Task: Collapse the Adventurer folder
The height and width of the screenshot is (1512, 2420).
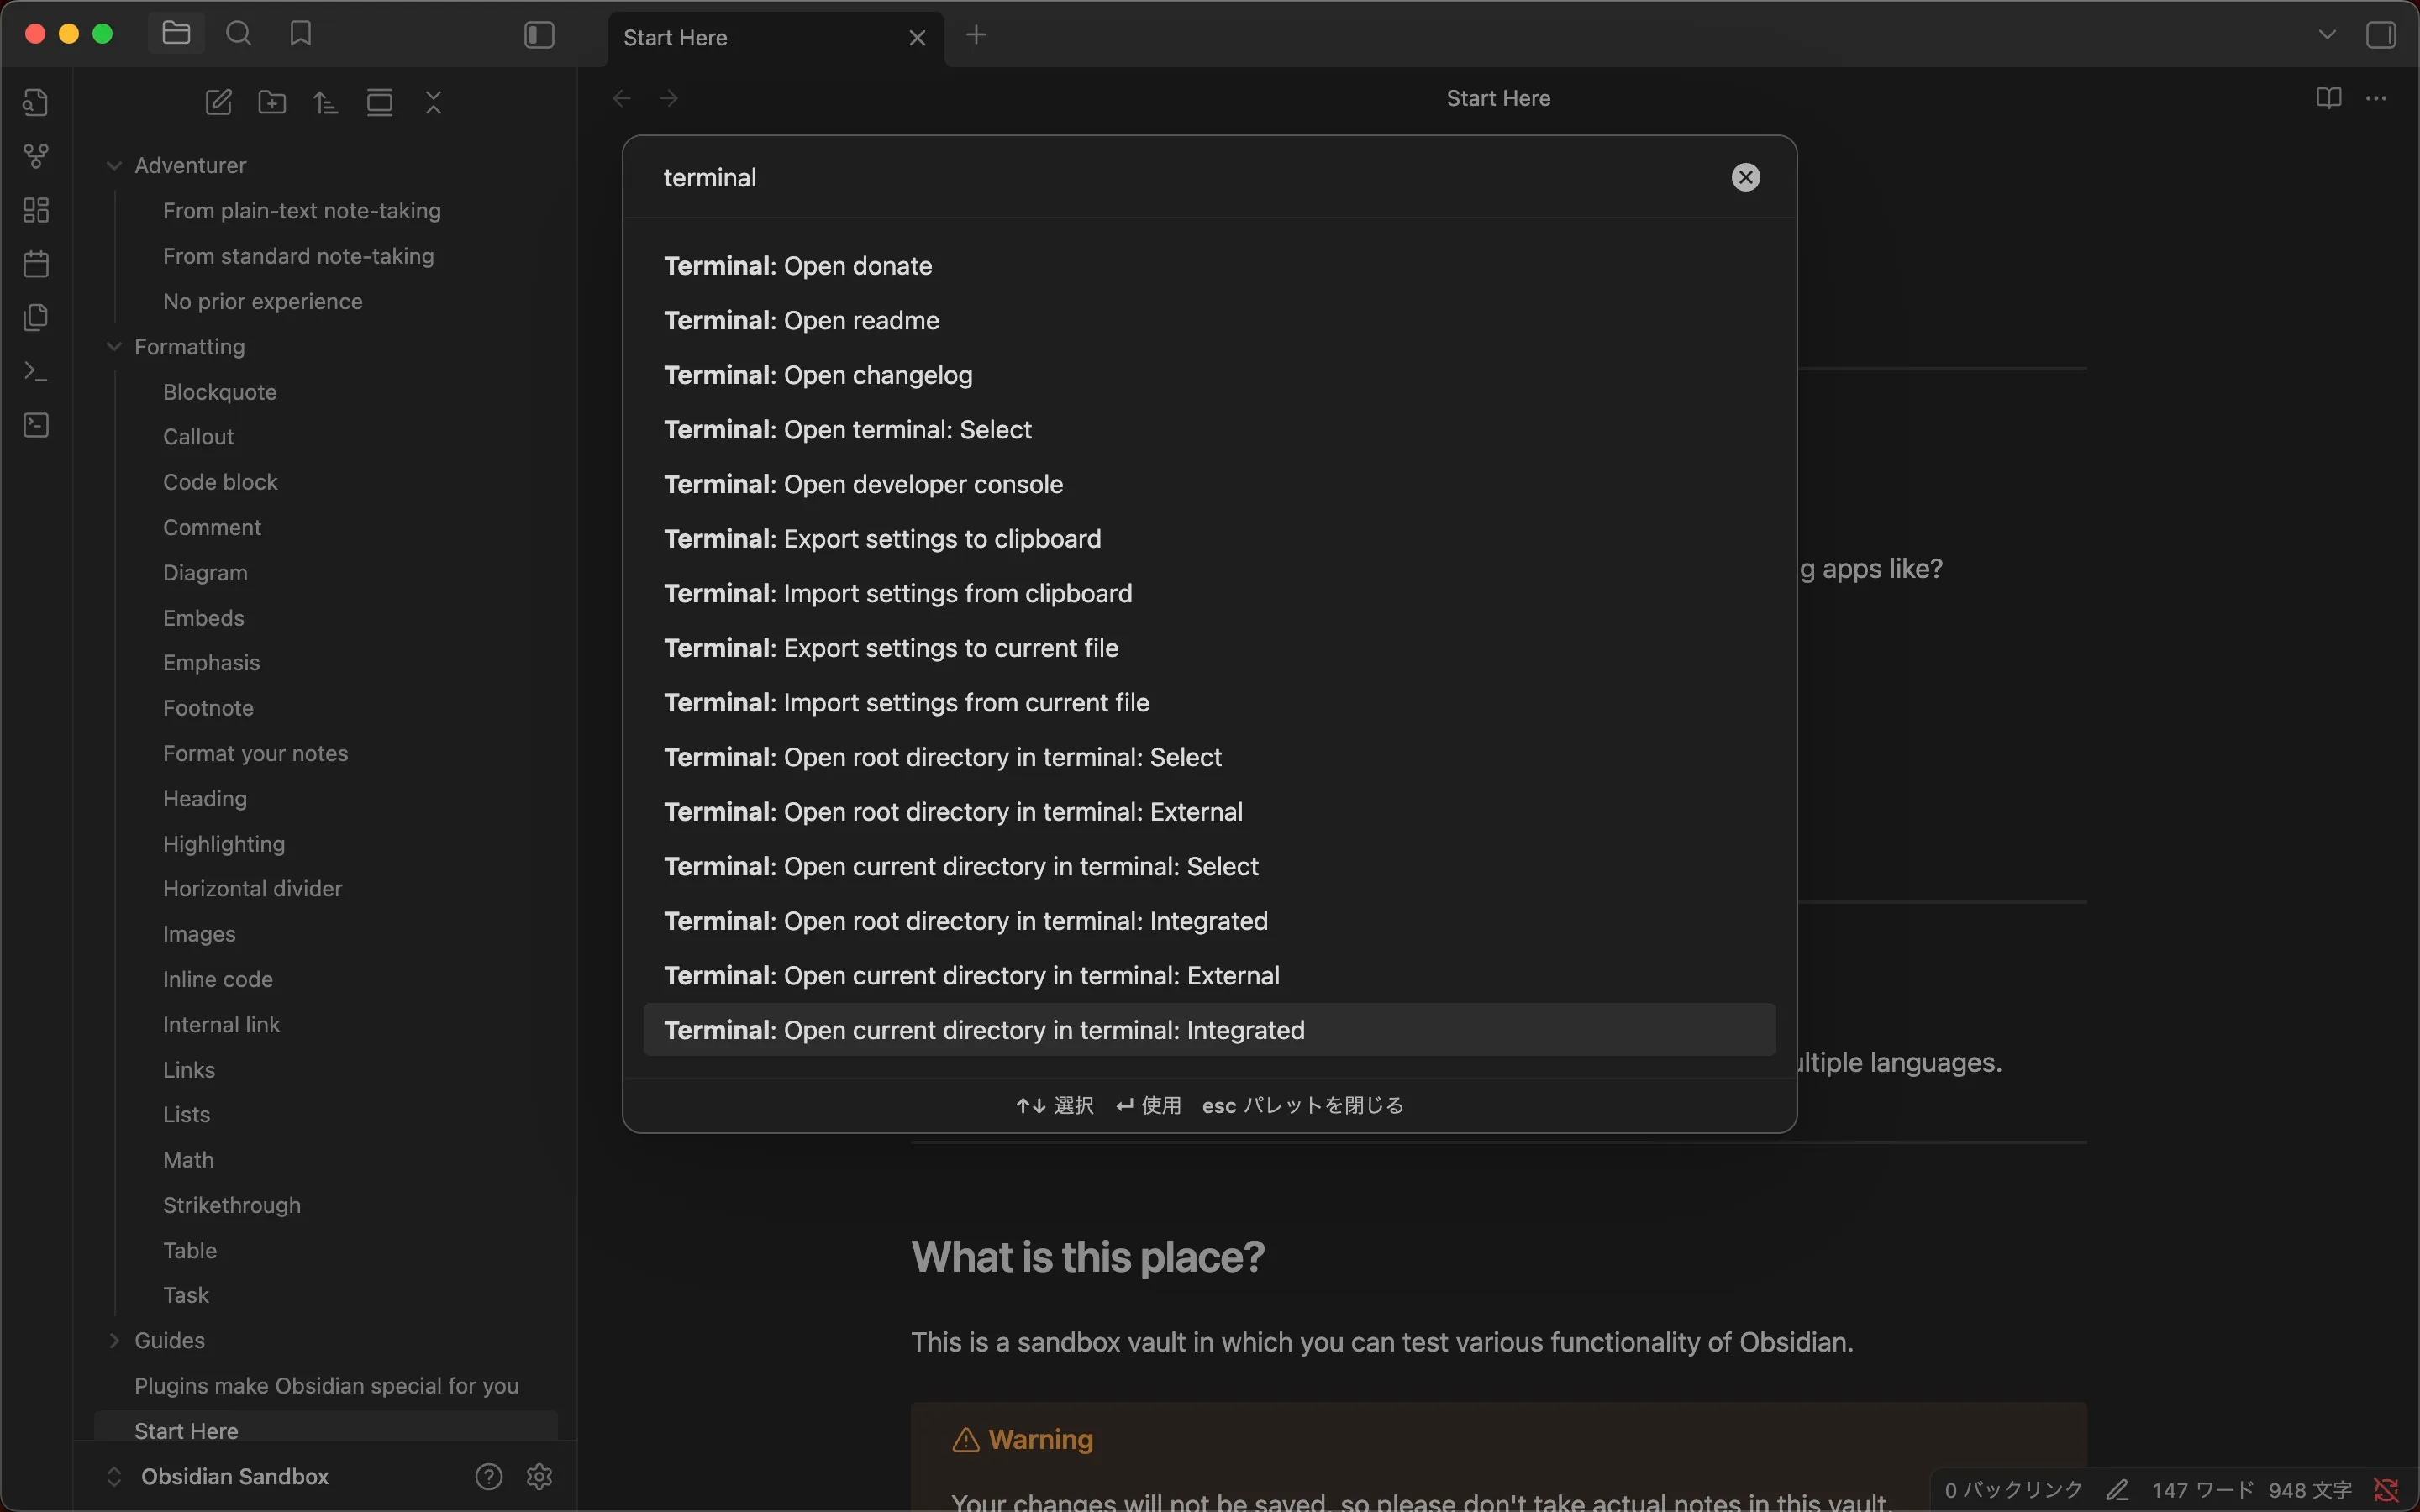Action: [114, 165]
